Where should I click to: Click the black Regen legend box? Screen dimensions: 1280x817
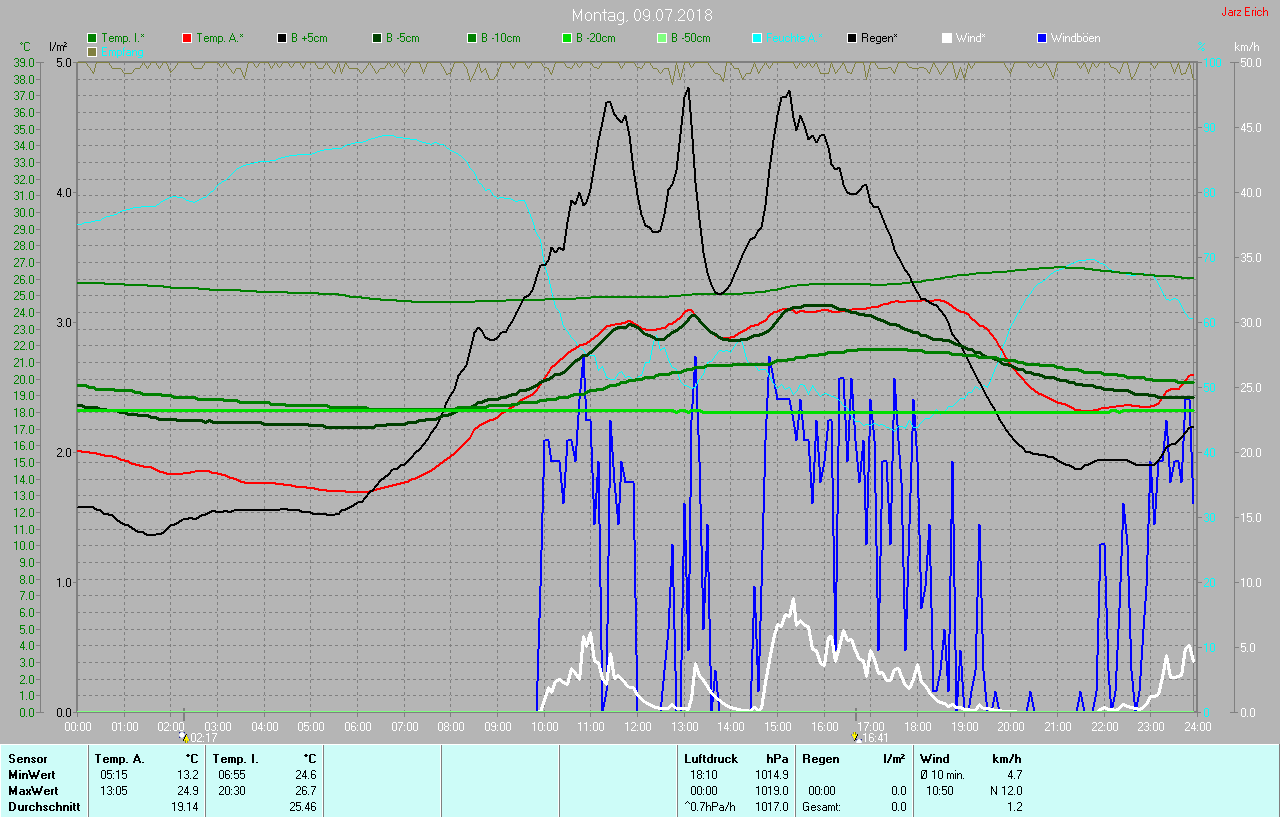(x=852, y=38)
